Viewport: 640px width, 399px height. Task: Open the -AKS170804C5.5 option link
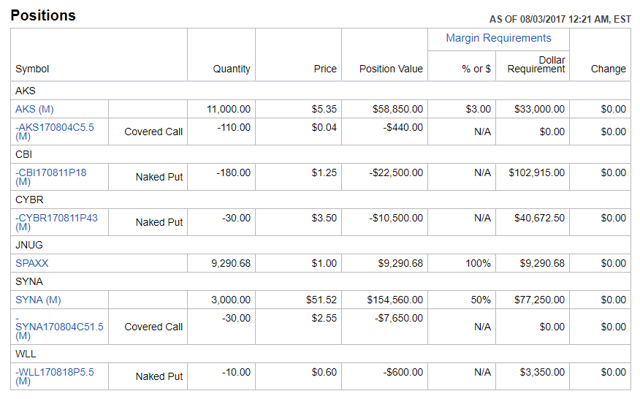coord(55,131)
